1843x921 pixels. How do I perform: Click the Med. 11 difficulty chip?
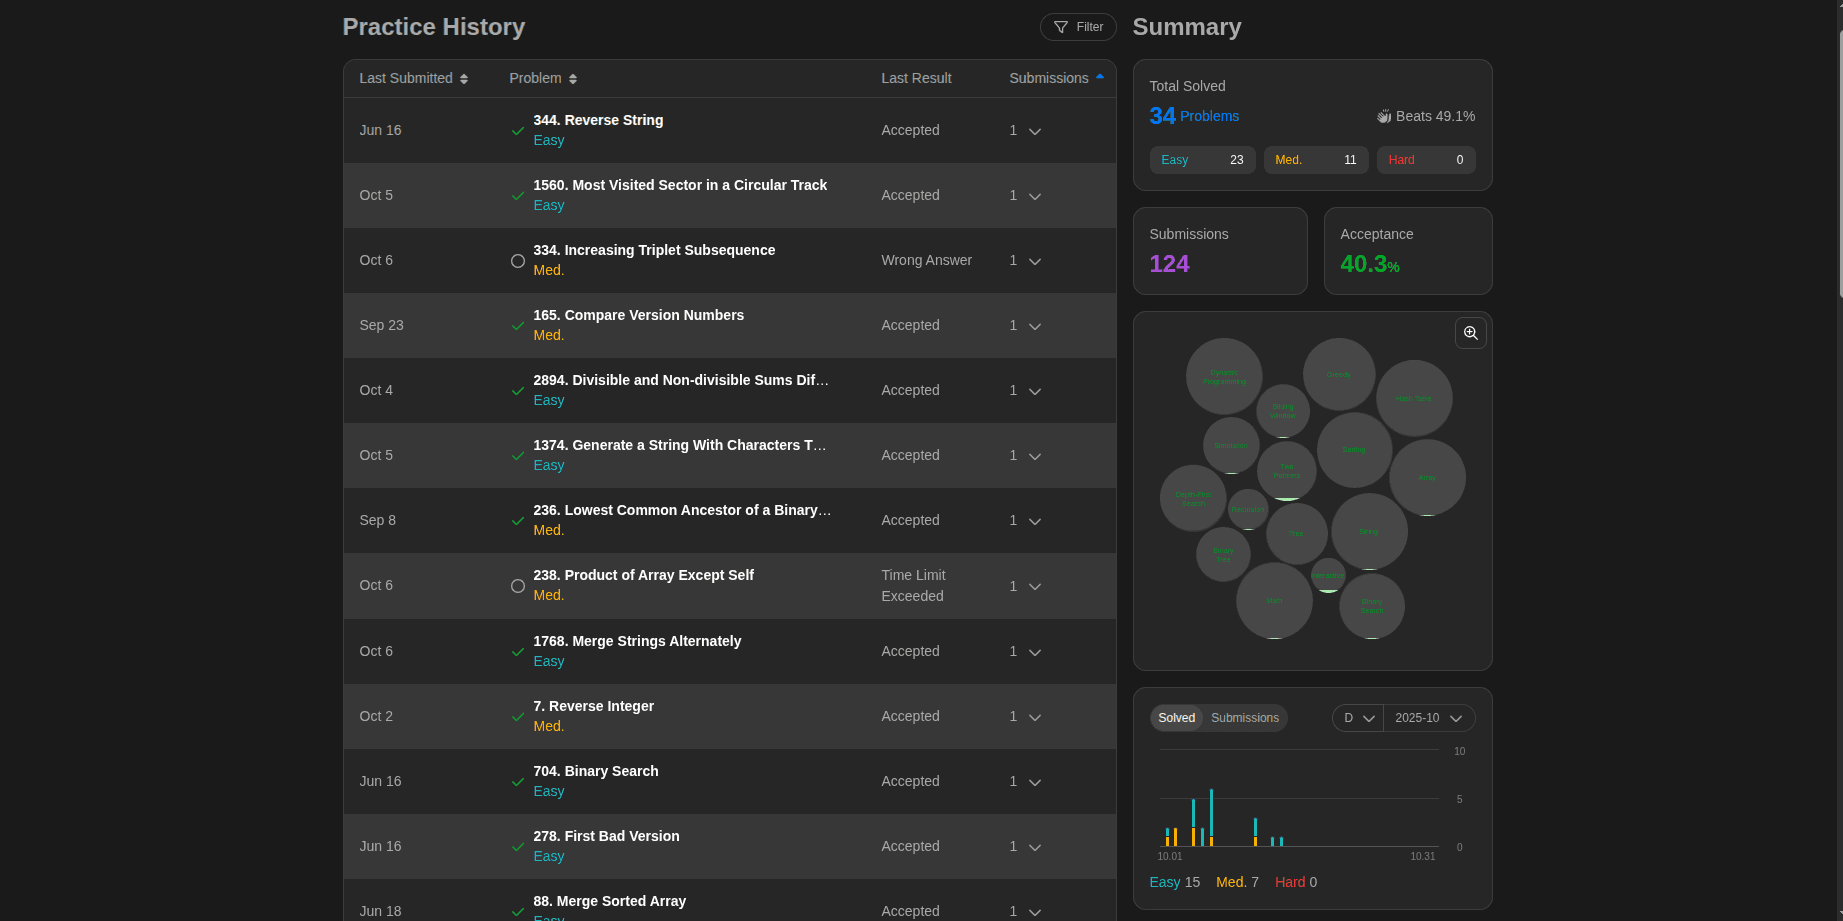[x=1315, y=160]
